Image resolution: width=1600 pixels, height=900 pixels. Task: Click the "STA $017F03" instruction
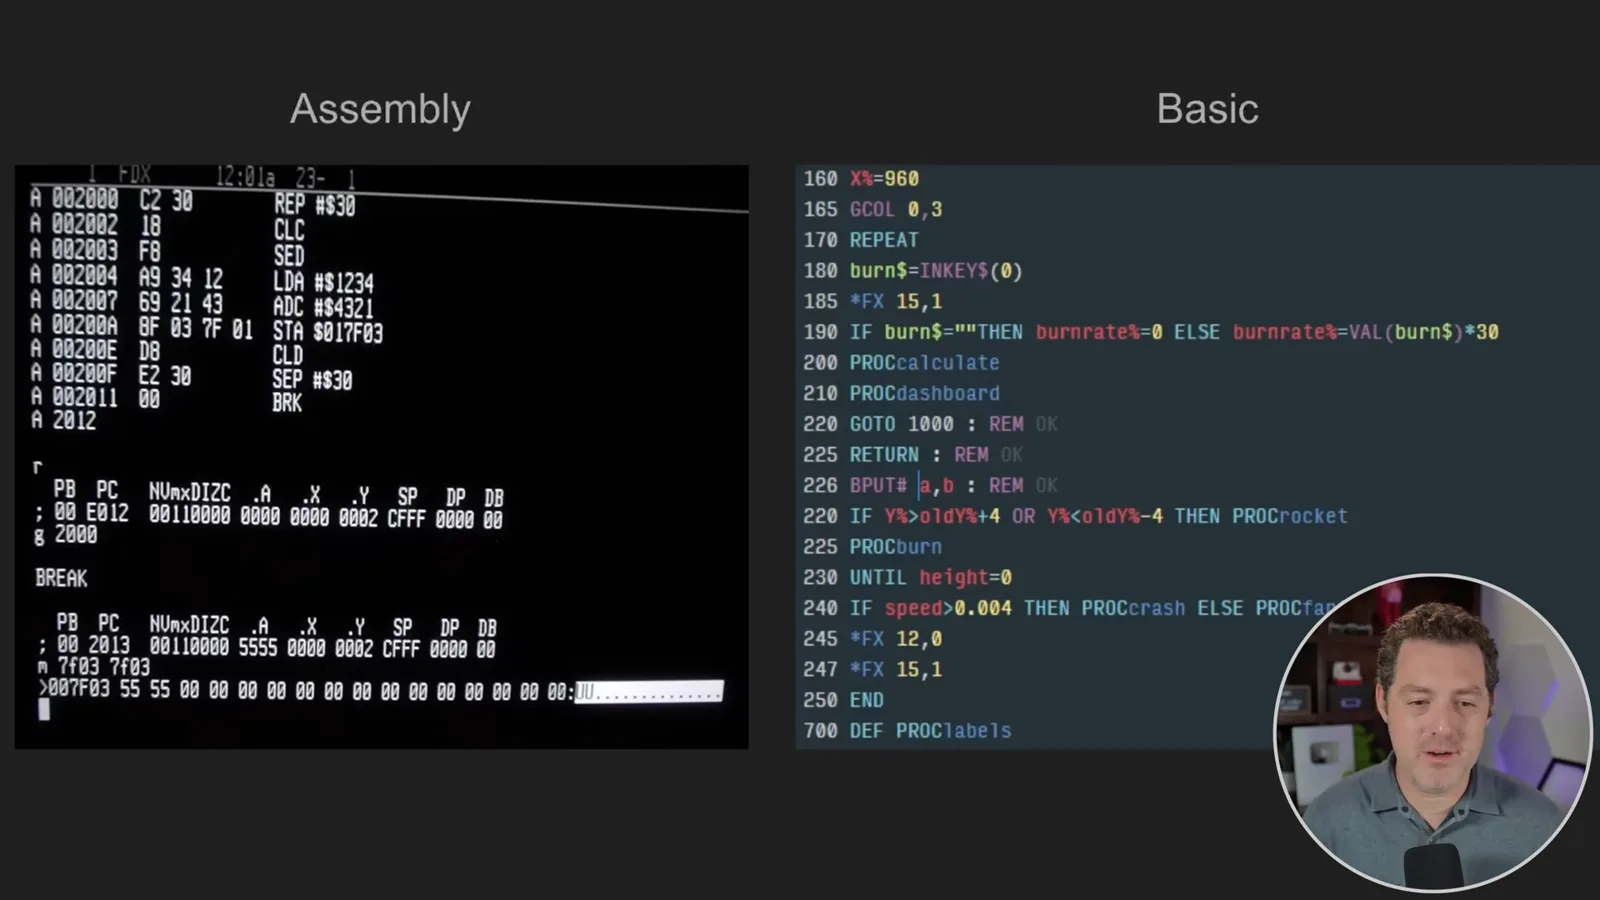pos(328,332)
